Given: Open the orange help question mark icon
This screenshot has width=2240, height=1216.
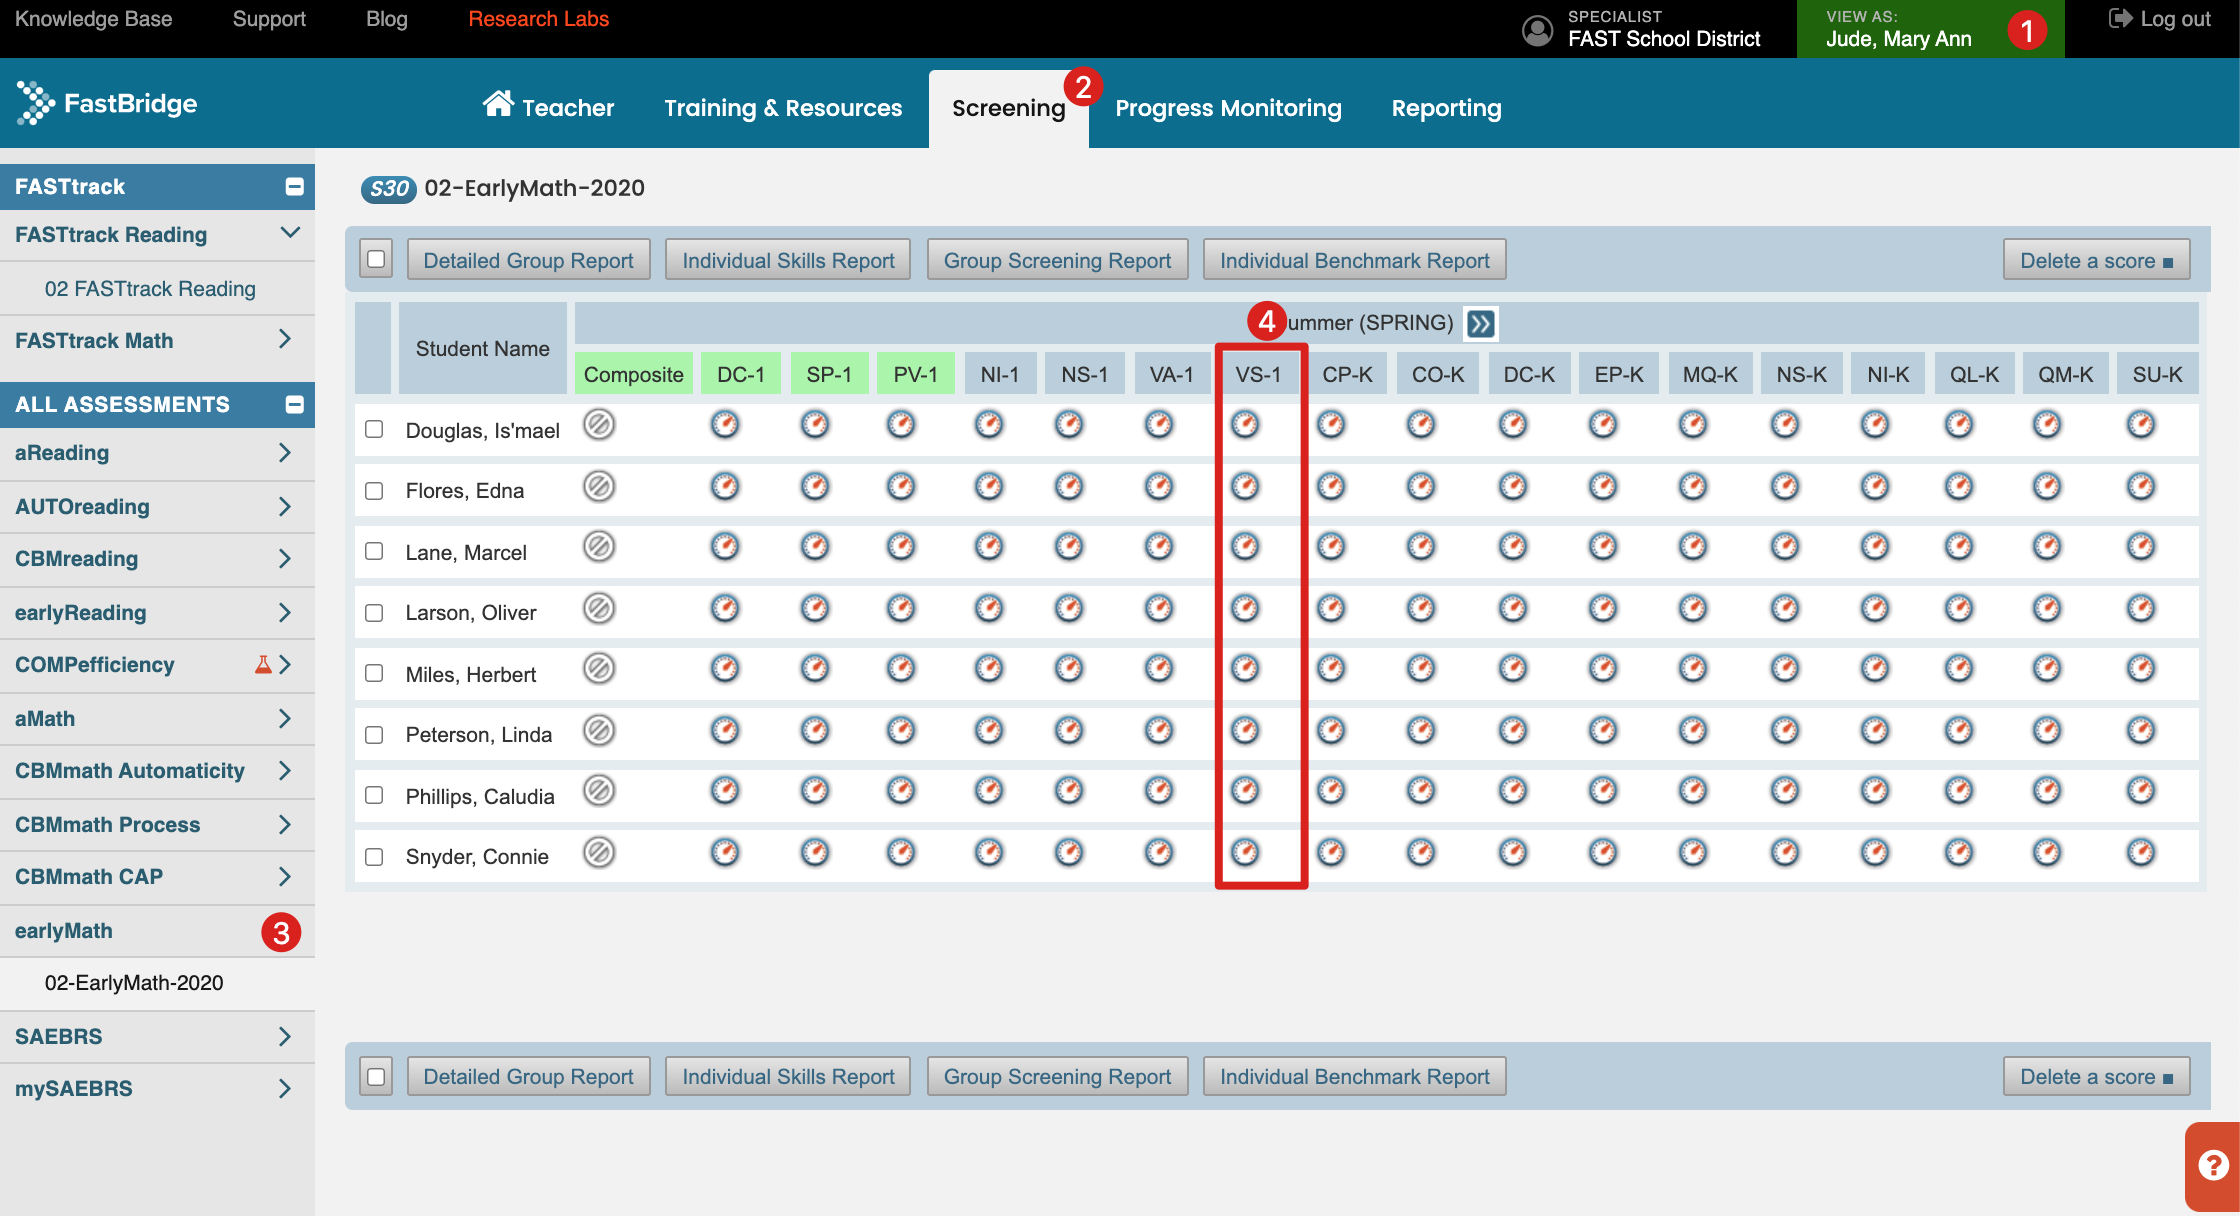Looking at the screenshot, I should click(x=2212, y=1165).
